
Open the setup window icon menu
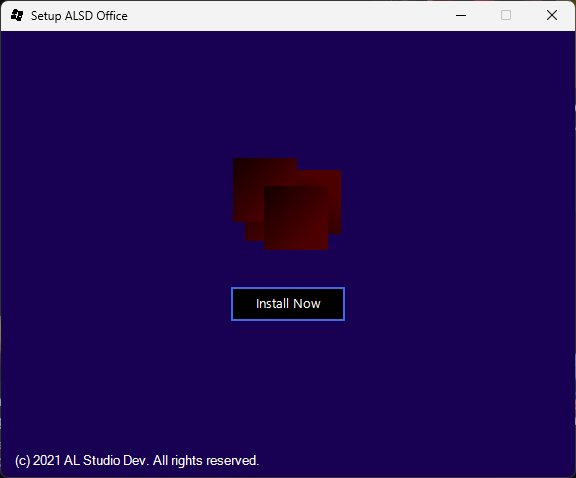click(x=17, y=15)
